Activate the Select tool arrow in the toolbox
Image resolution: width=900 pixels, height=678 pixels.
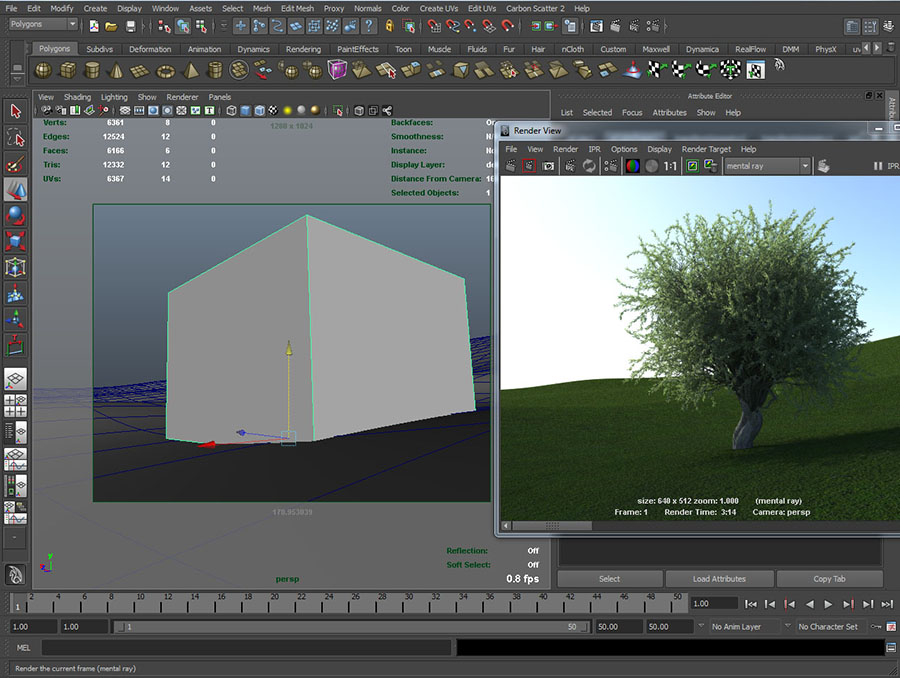pos(14,112)
